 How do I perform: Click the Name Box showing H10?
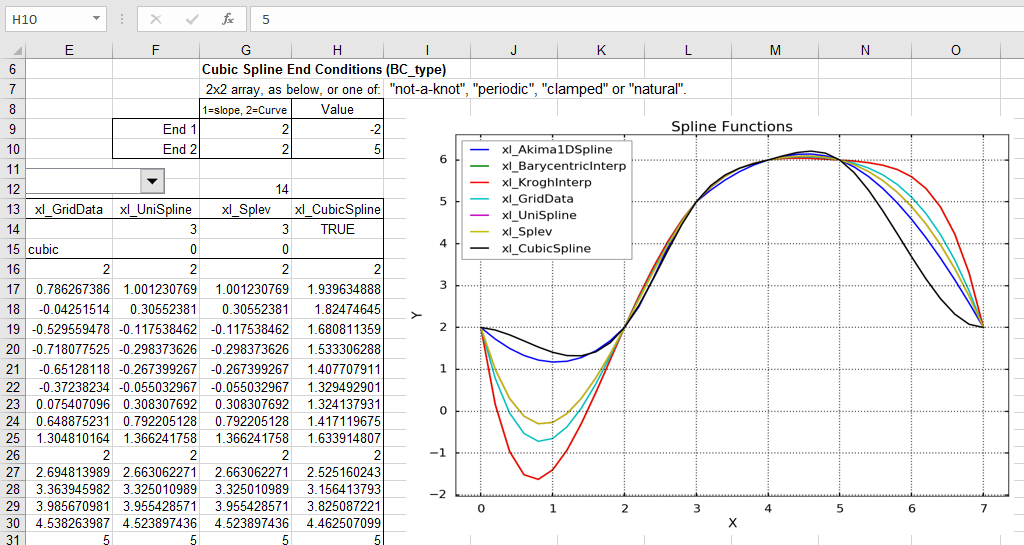pyautogui.click(x=48, y=19)
